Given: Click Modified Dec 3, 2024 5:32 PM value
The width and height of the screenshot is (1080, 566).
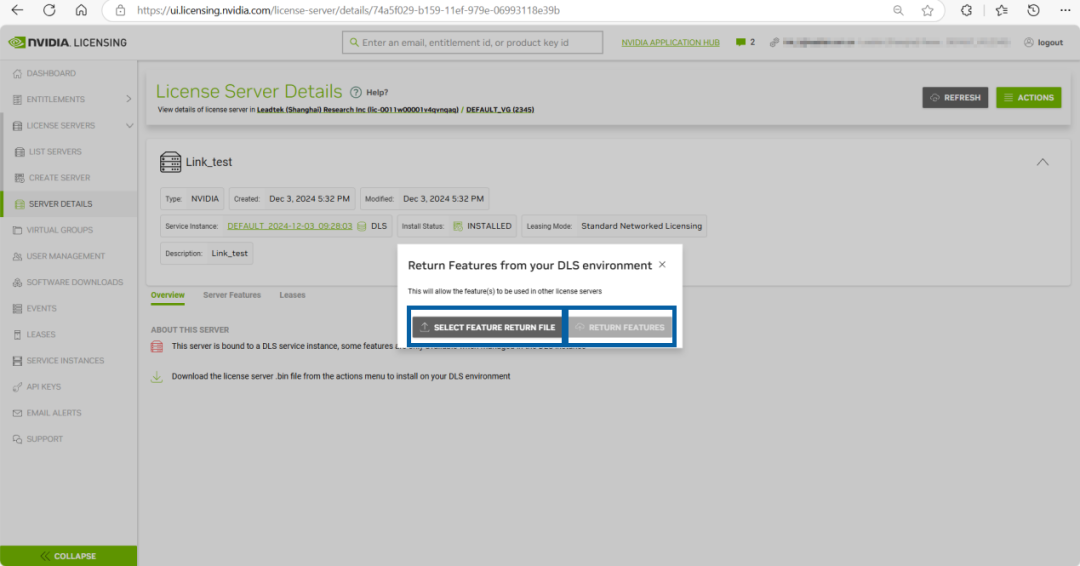Looking at the screenshot, I should tap(443, 198).
